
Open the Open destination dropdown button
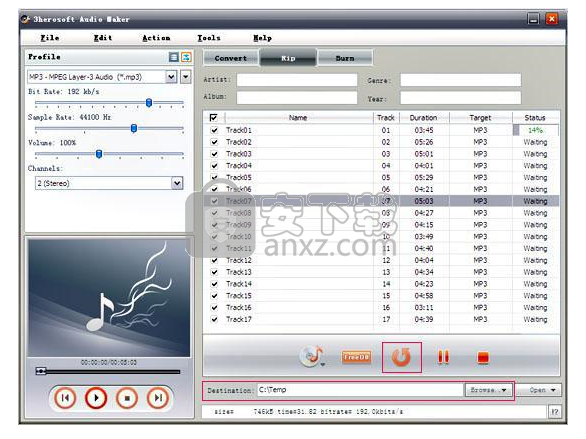[539, 390]
